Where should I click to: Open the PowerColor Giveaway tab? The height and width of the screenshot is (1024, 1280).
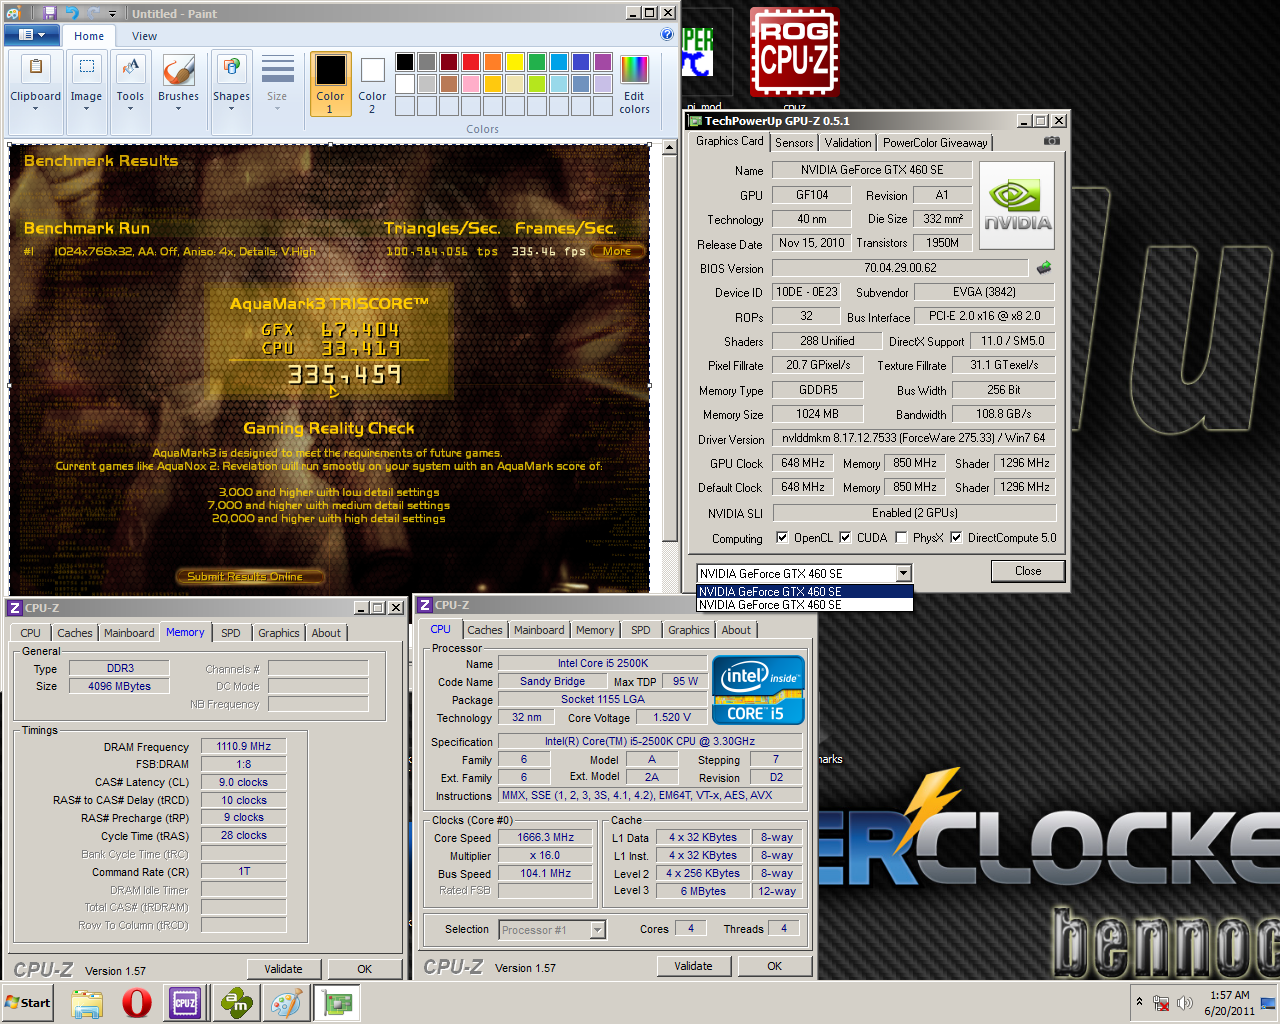pyautogui.click(x=935, y=143)
